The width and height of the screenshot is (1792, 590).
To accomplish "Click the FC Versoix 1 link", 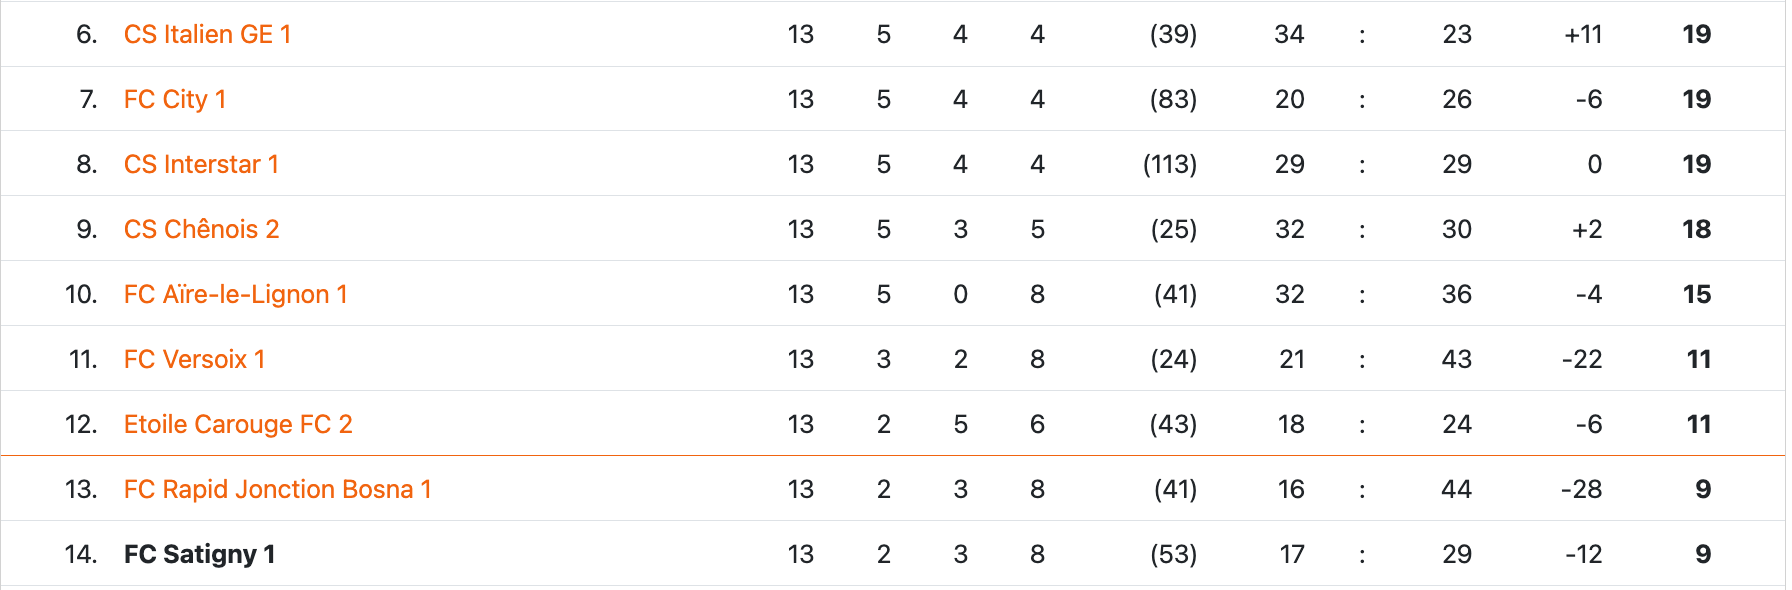I will point(194,359).
